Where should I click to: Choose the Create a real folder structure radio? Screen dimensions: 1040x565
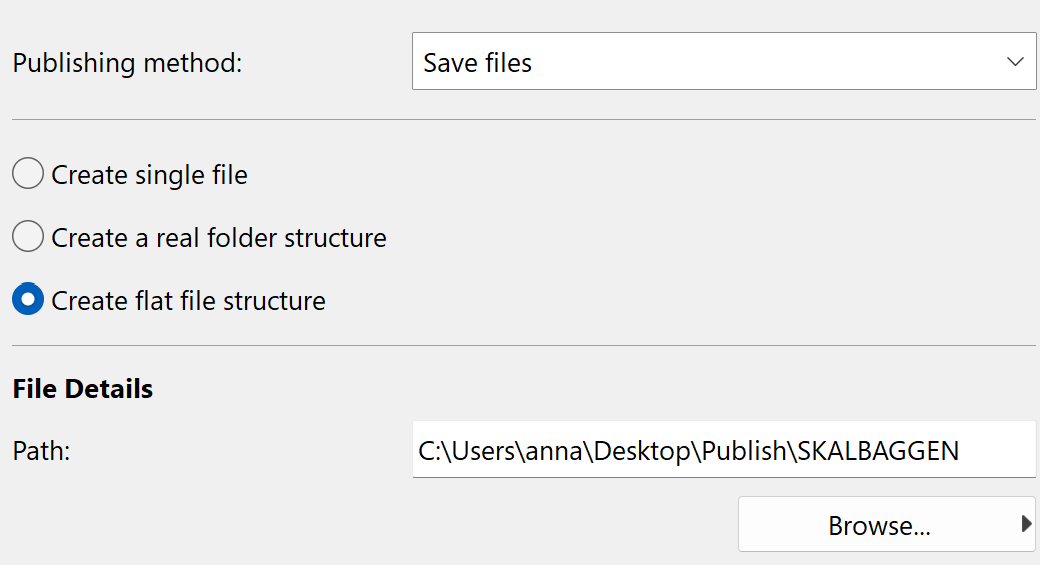click(28, 238)
